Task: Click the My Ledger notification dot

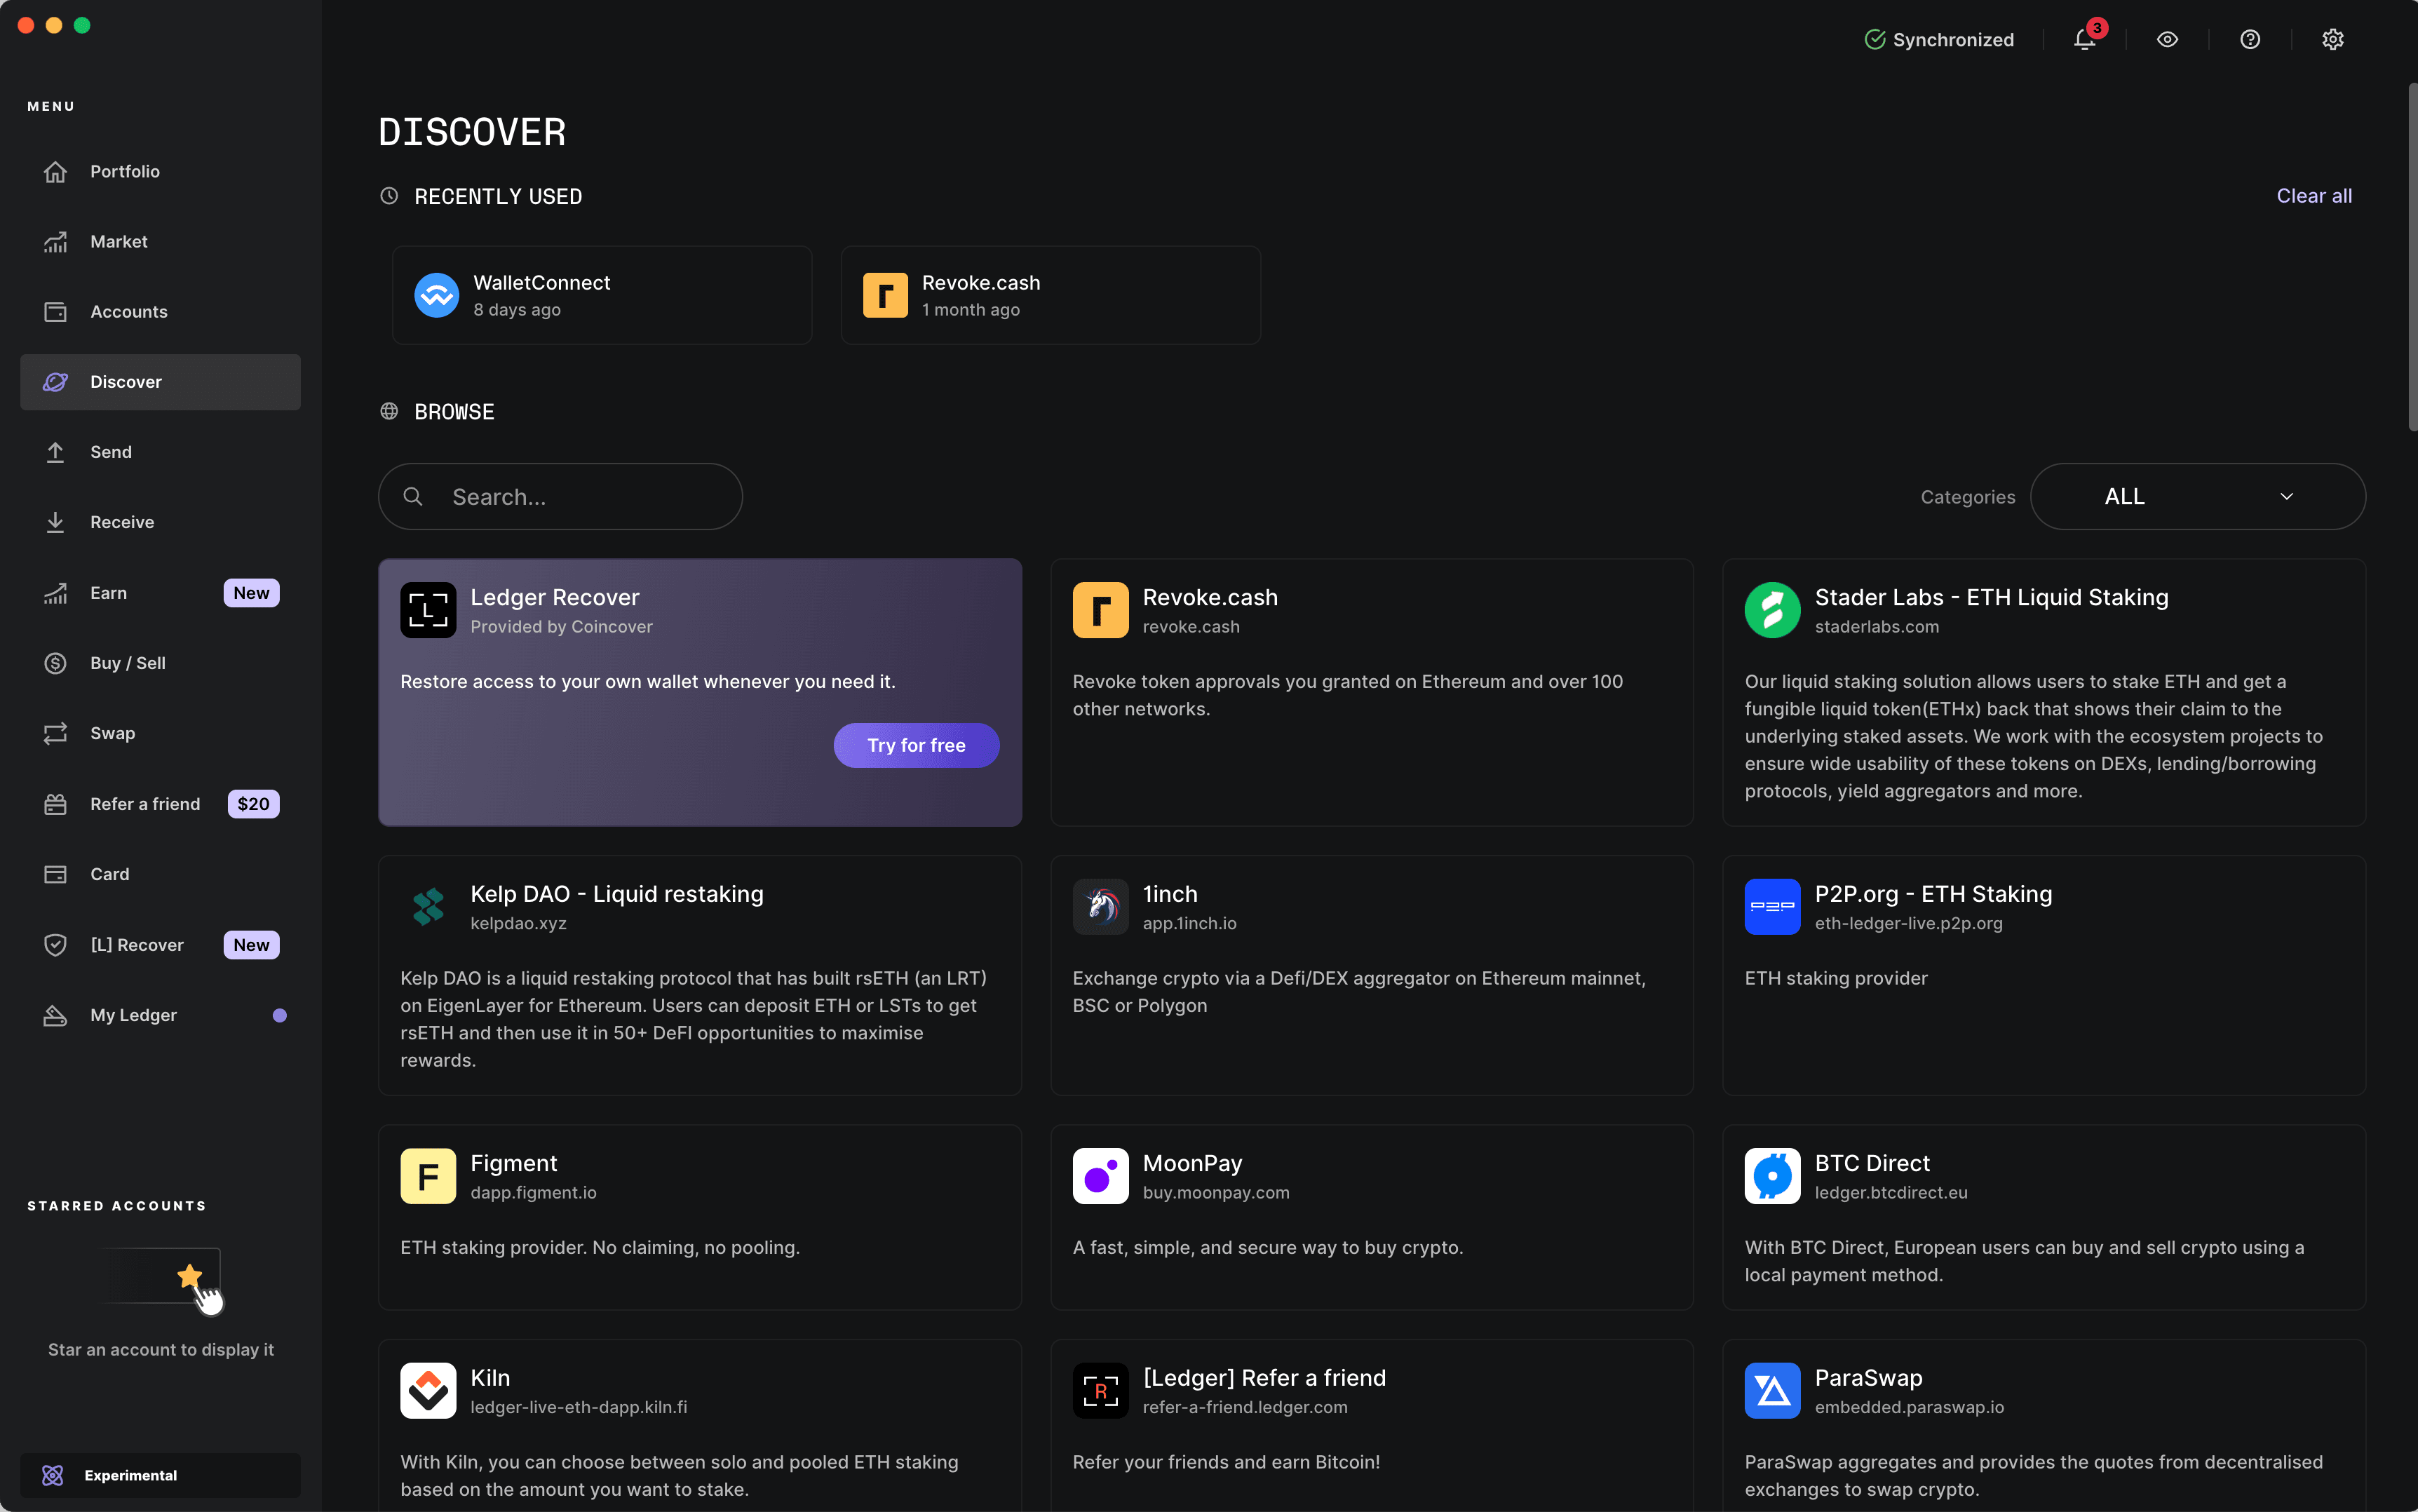Action: pyautogui.click(x=280, y=1015)
